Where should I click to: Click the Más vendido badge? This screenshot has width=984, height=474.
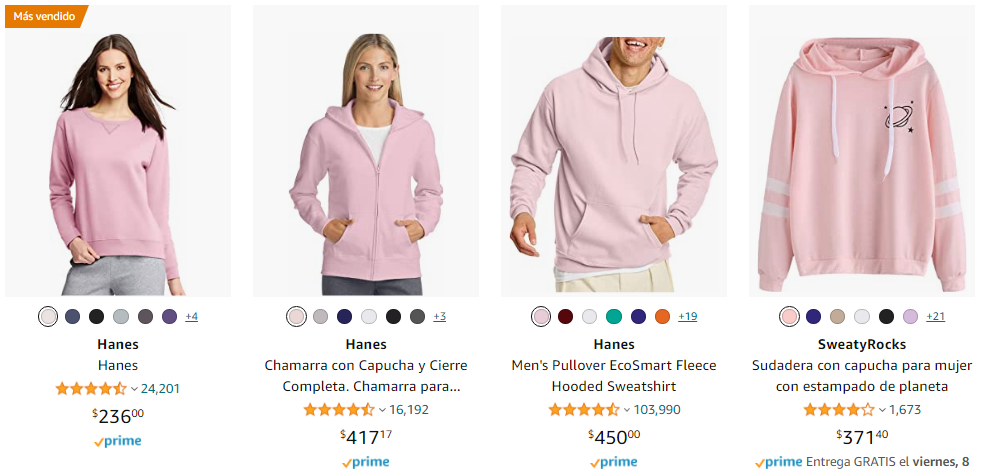[46, 16]
